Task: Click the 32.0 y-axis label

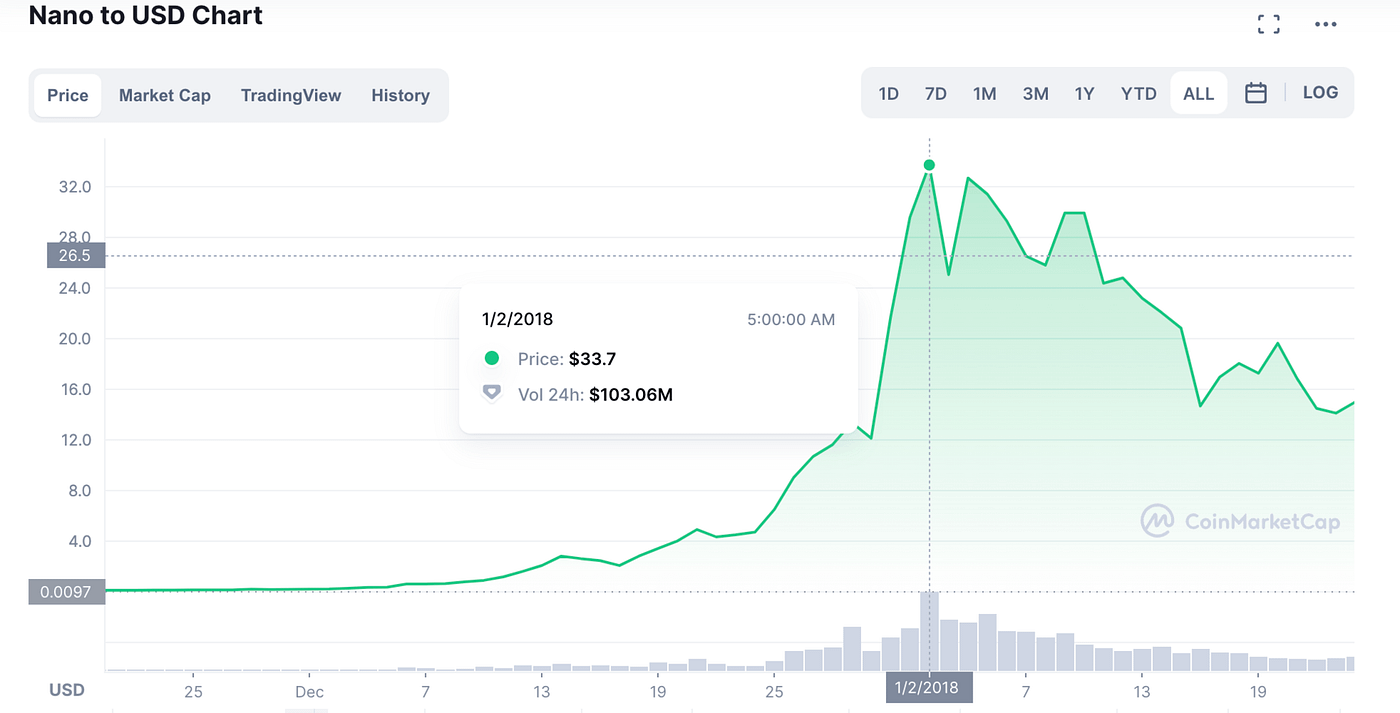Action: pyautogui.click(x=75, y=187)
